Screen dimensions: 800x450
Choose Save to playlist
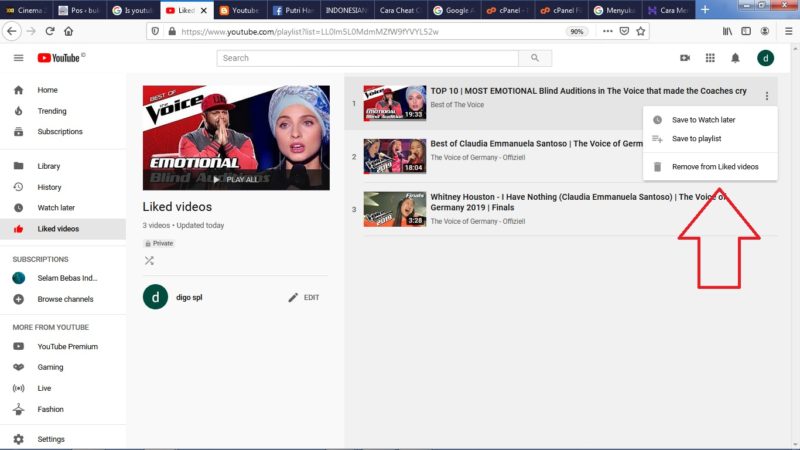coord(710,139)
